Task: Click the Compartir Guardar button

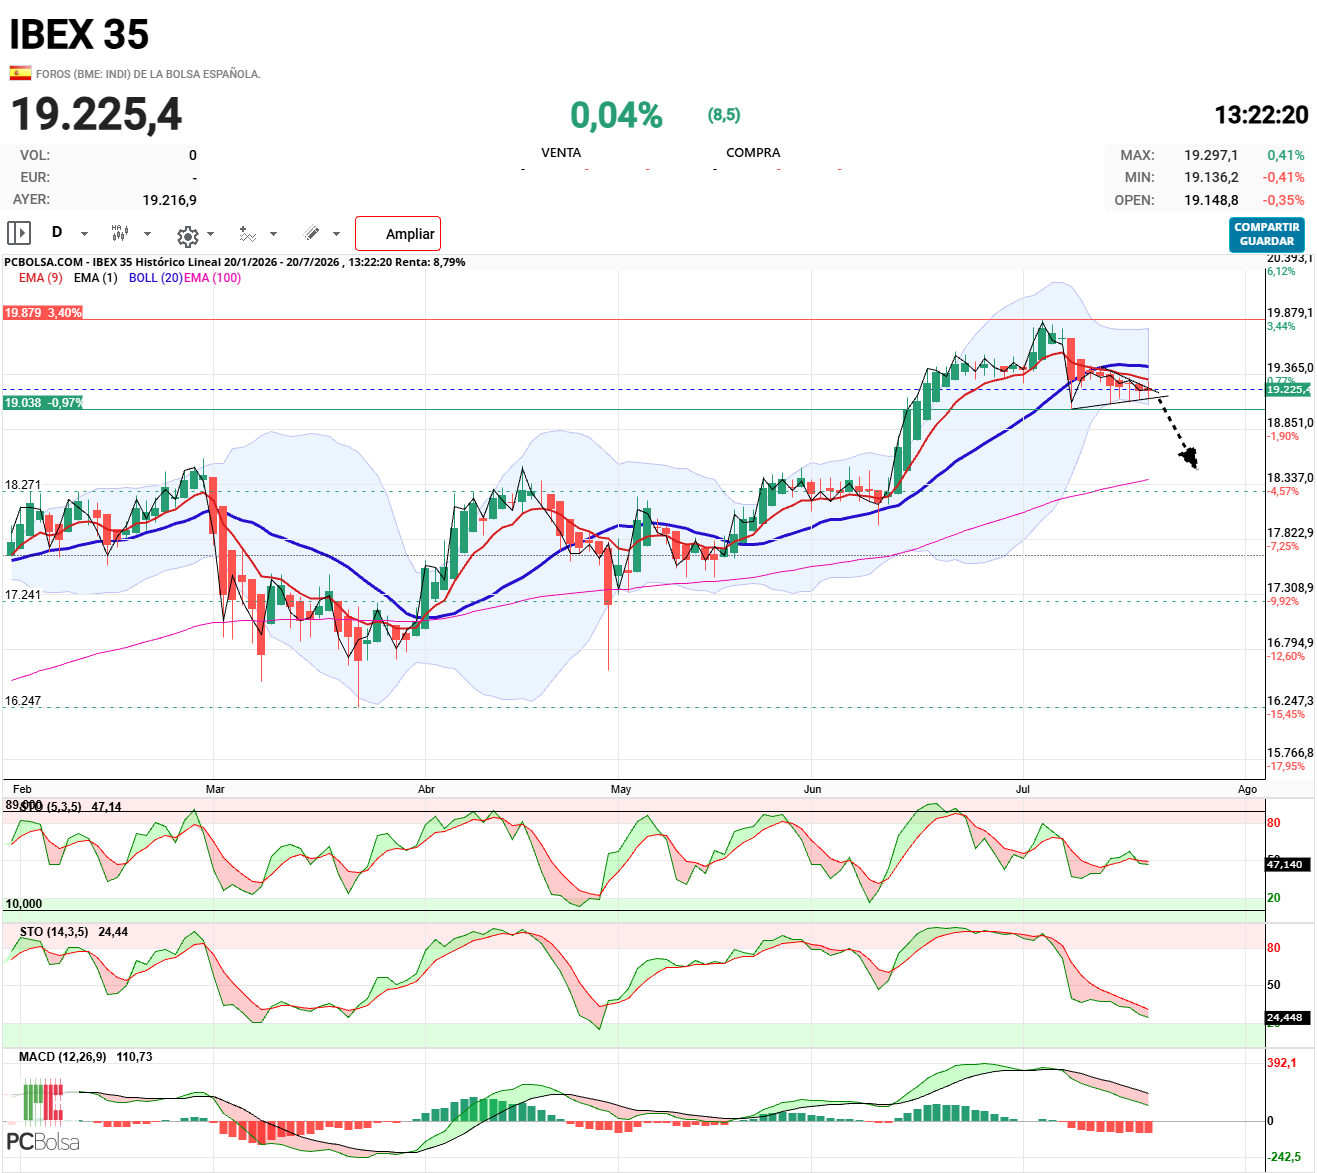Action: click(x=1267, y=234)
